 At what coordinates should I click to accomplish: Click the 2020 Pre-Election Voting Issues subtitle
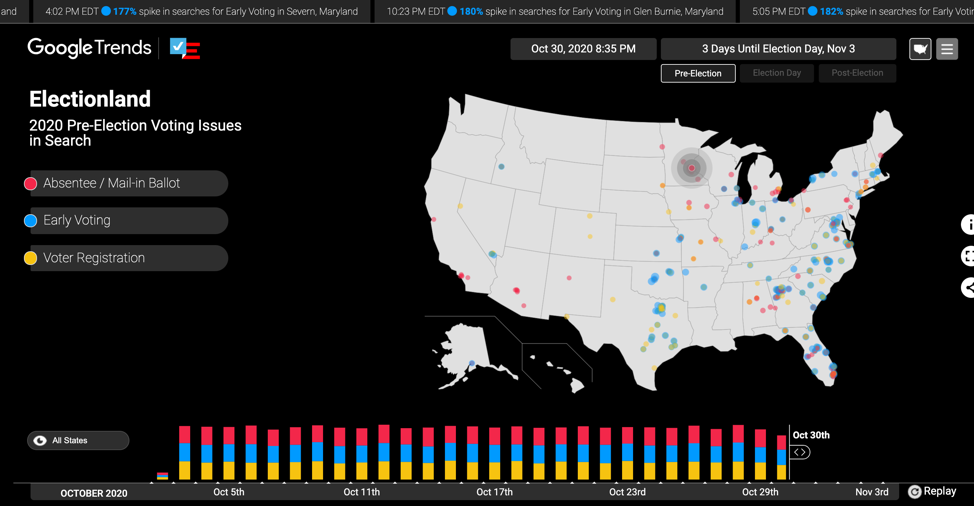click(135, 133)
